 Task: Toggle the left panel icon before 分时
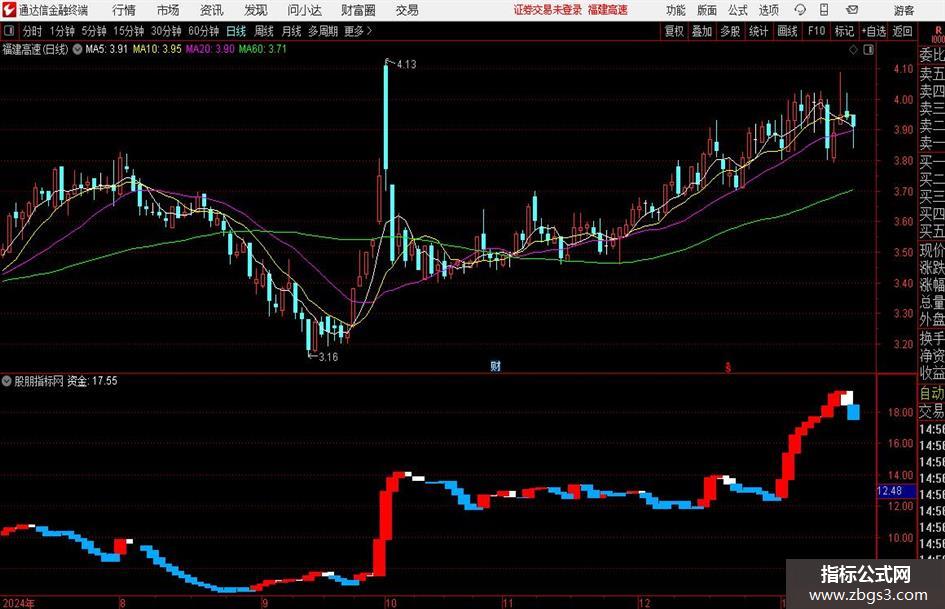[x=9, y=31]
